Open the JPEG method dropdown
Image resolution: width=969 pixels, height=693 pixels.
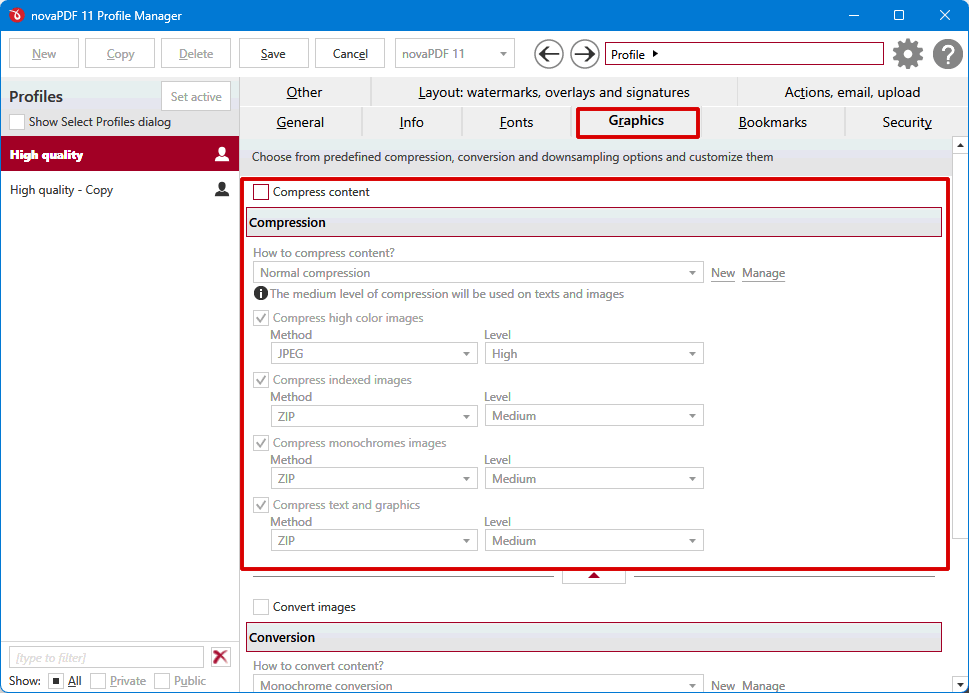click(374, 354)
